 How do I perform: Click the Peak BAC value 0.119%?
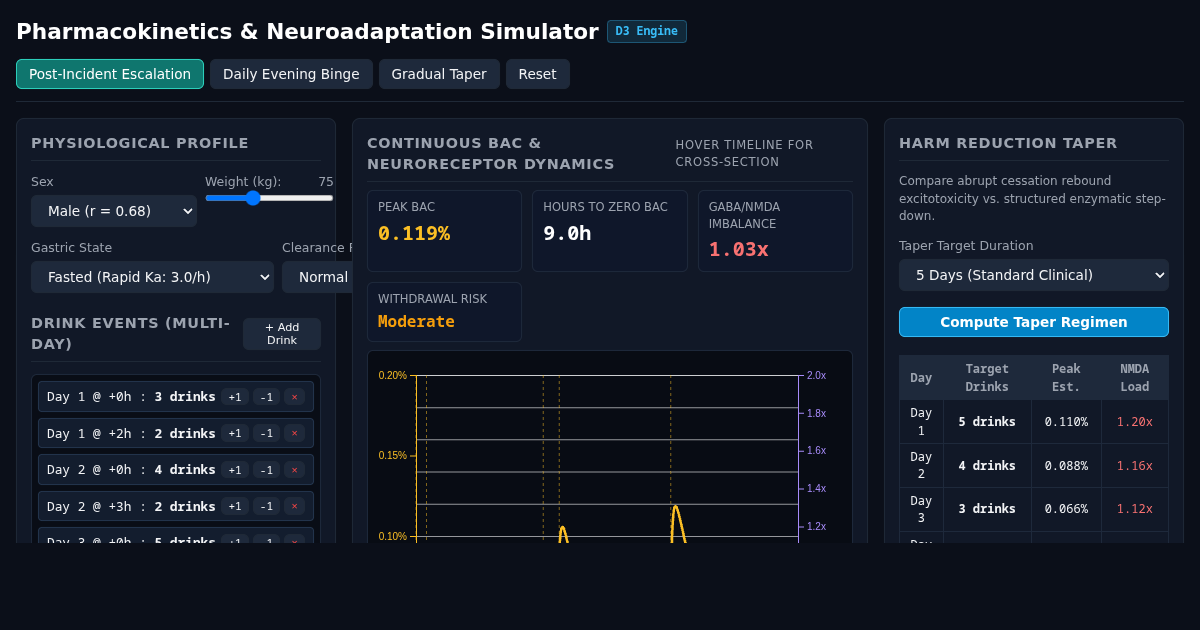pyautogui.click(x=414, y=233)
